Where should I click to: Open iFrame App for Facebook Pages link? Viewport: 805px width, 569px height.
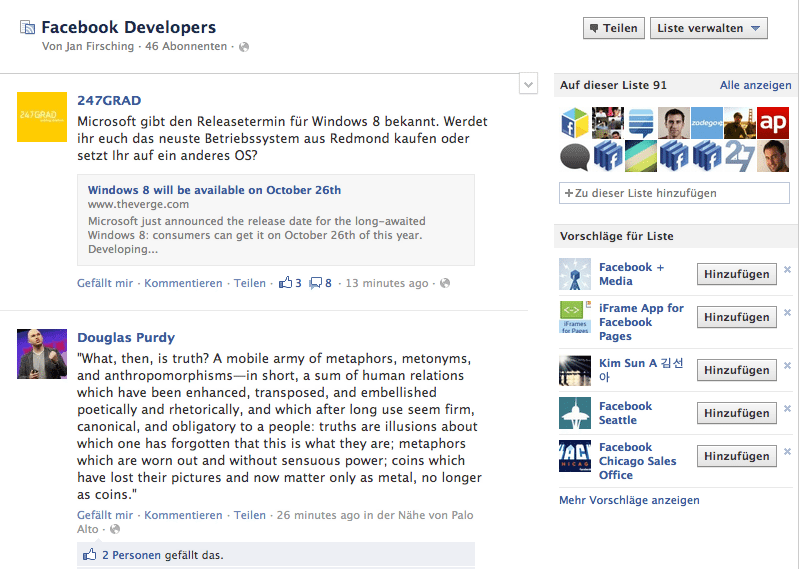tap(641, 322)
